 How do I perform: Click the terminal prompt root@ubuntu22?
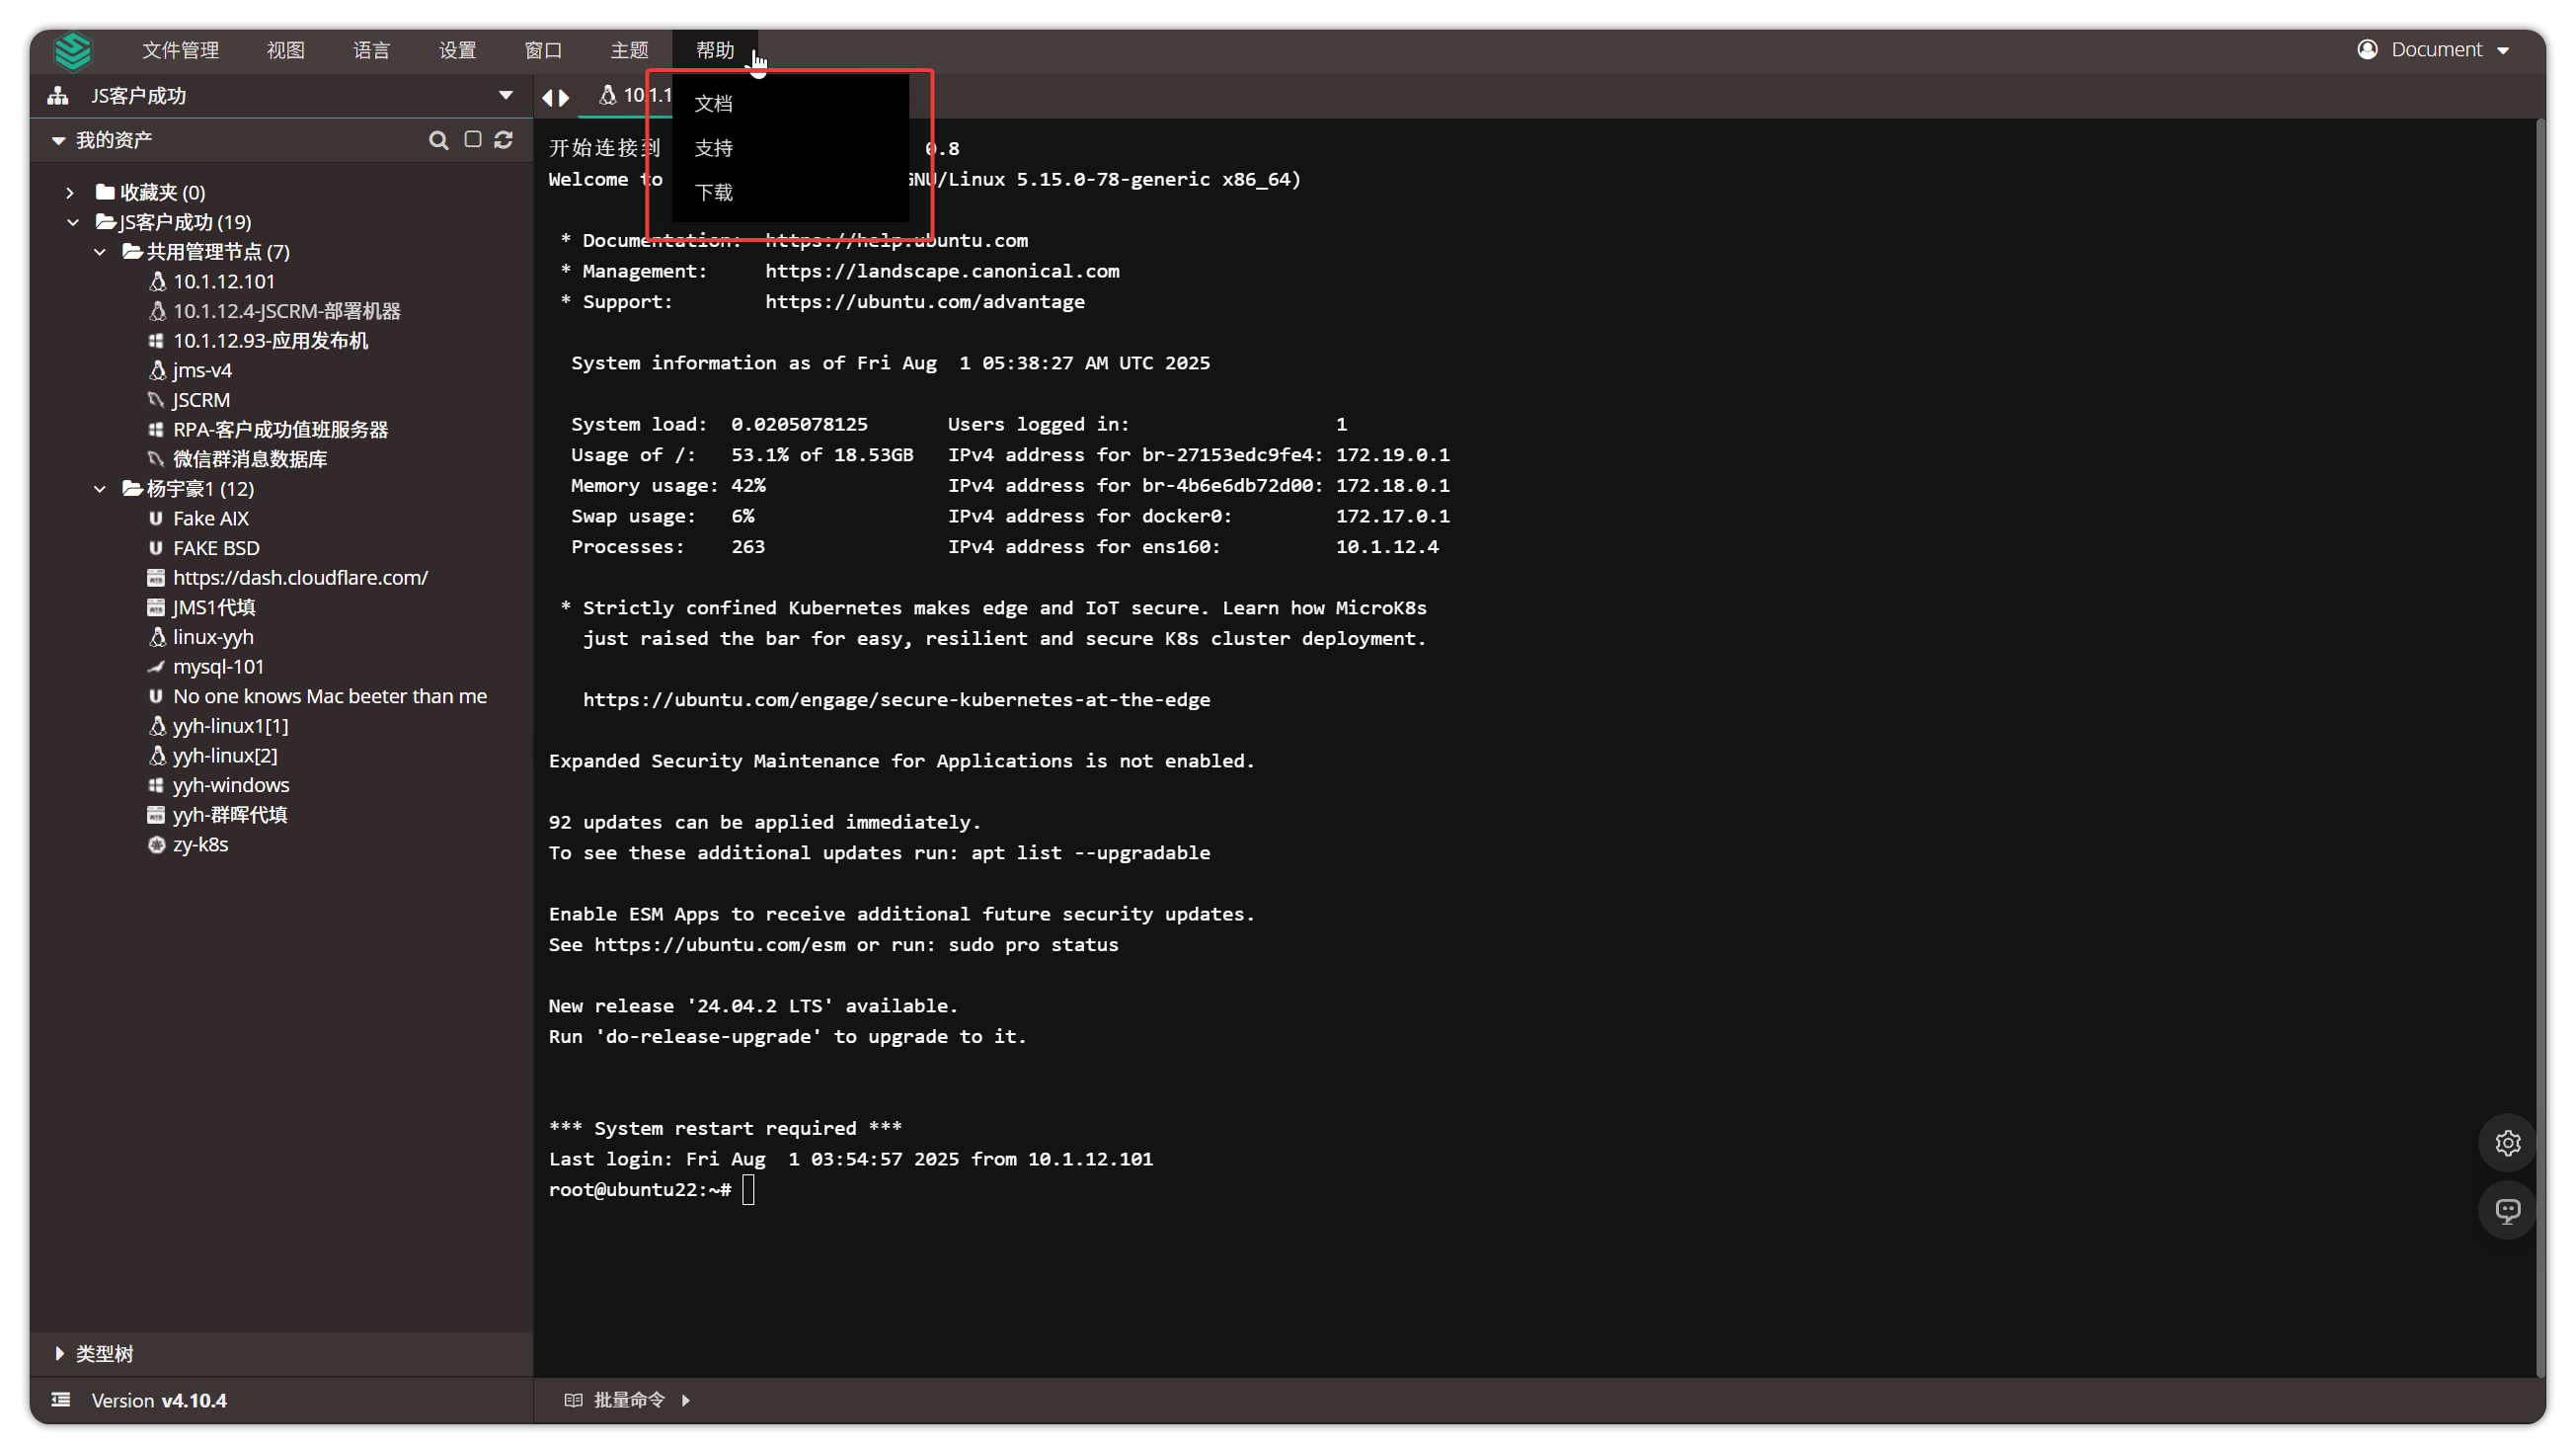[x=640, y=1189]
